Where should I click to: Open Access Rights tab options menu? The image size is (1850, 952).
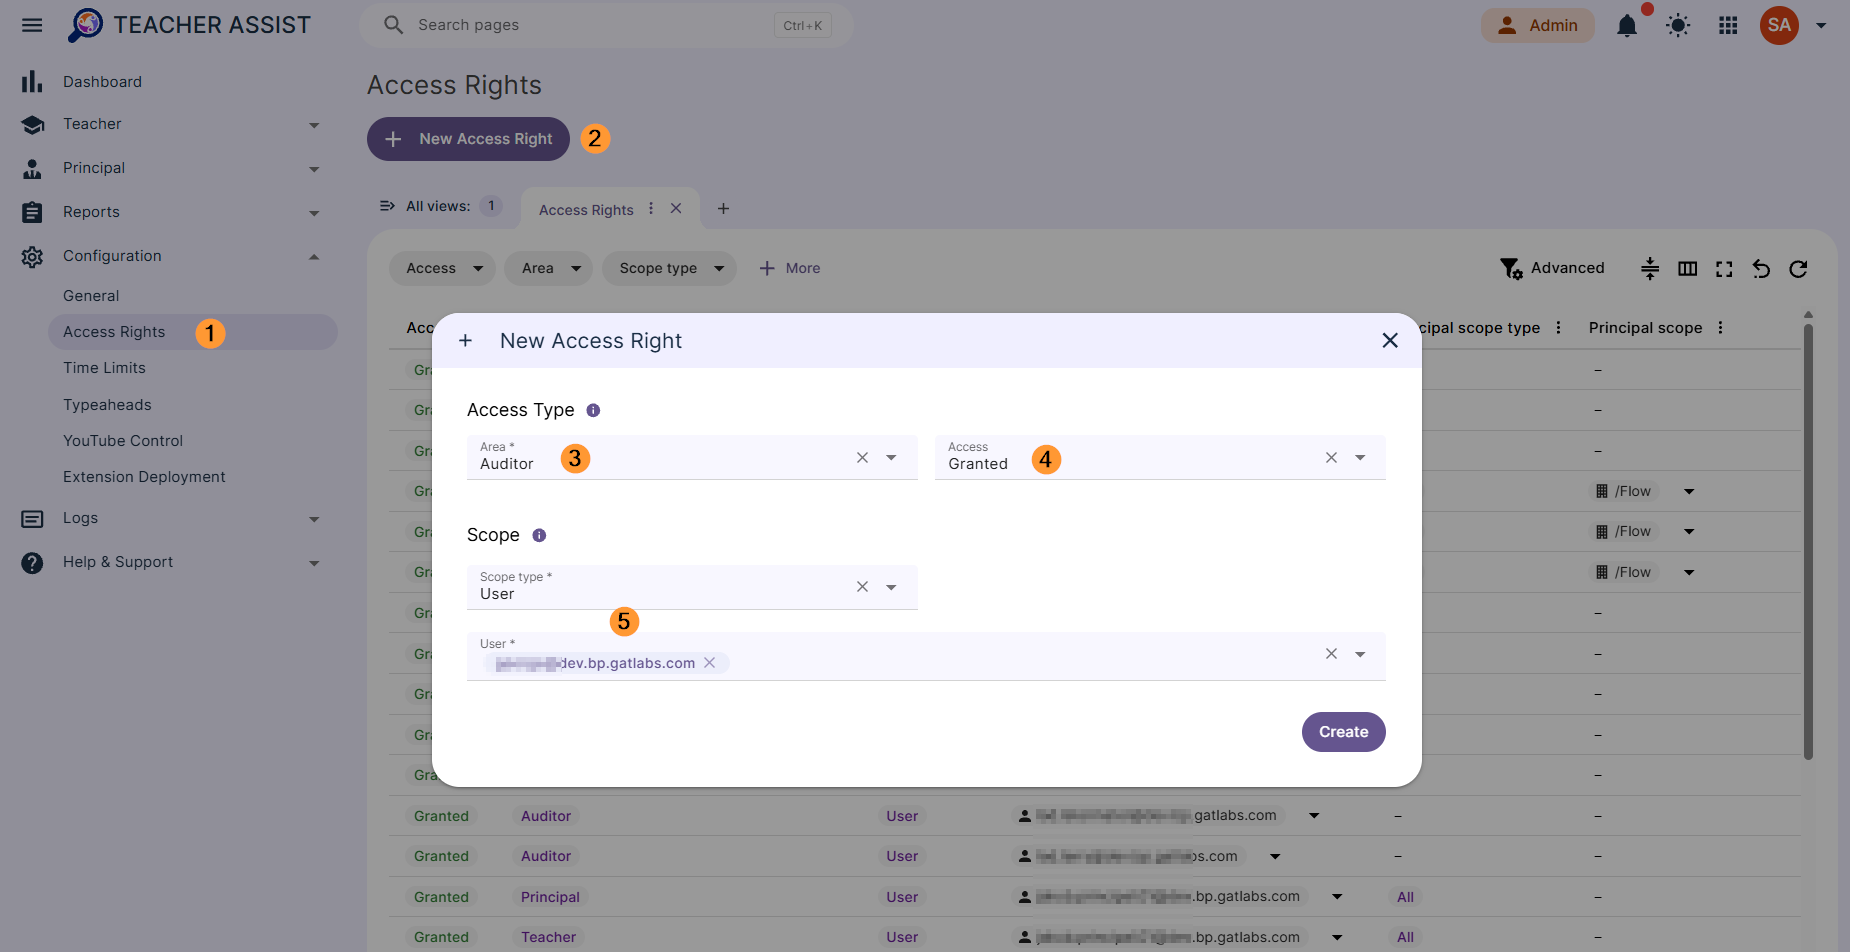pyautogui.click(x=651, y=208)
